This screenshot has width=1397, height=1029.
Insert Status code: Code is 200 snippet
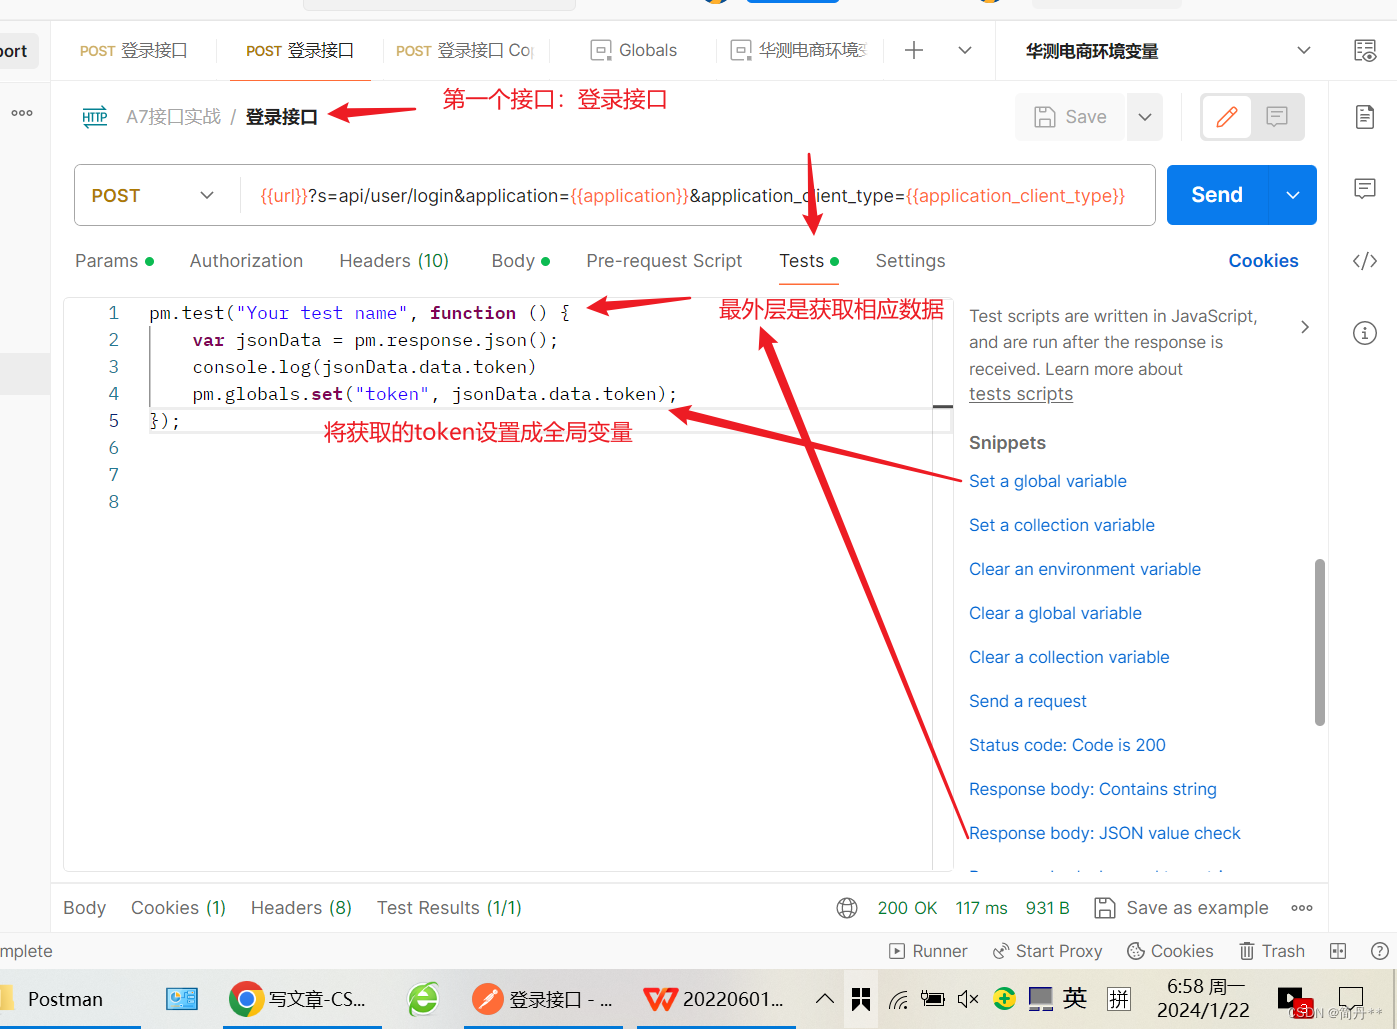tap(1067, 745)
